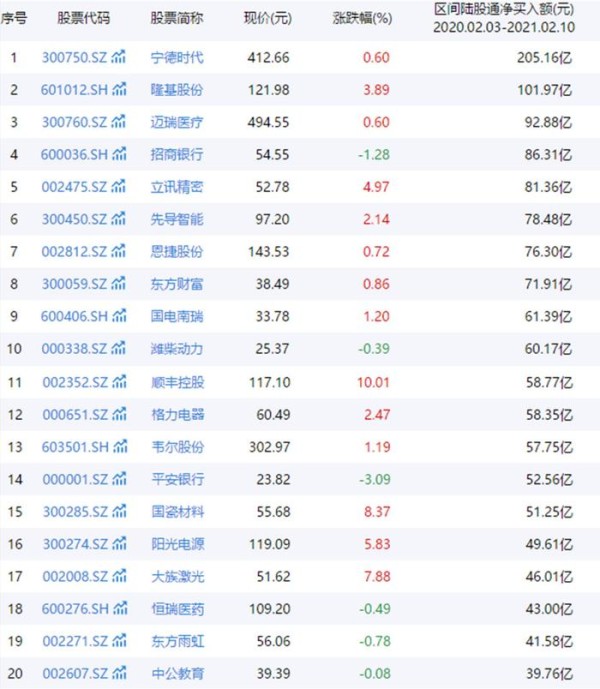
Task: Open stock link 隆基股份
Action: coord(177,90)
